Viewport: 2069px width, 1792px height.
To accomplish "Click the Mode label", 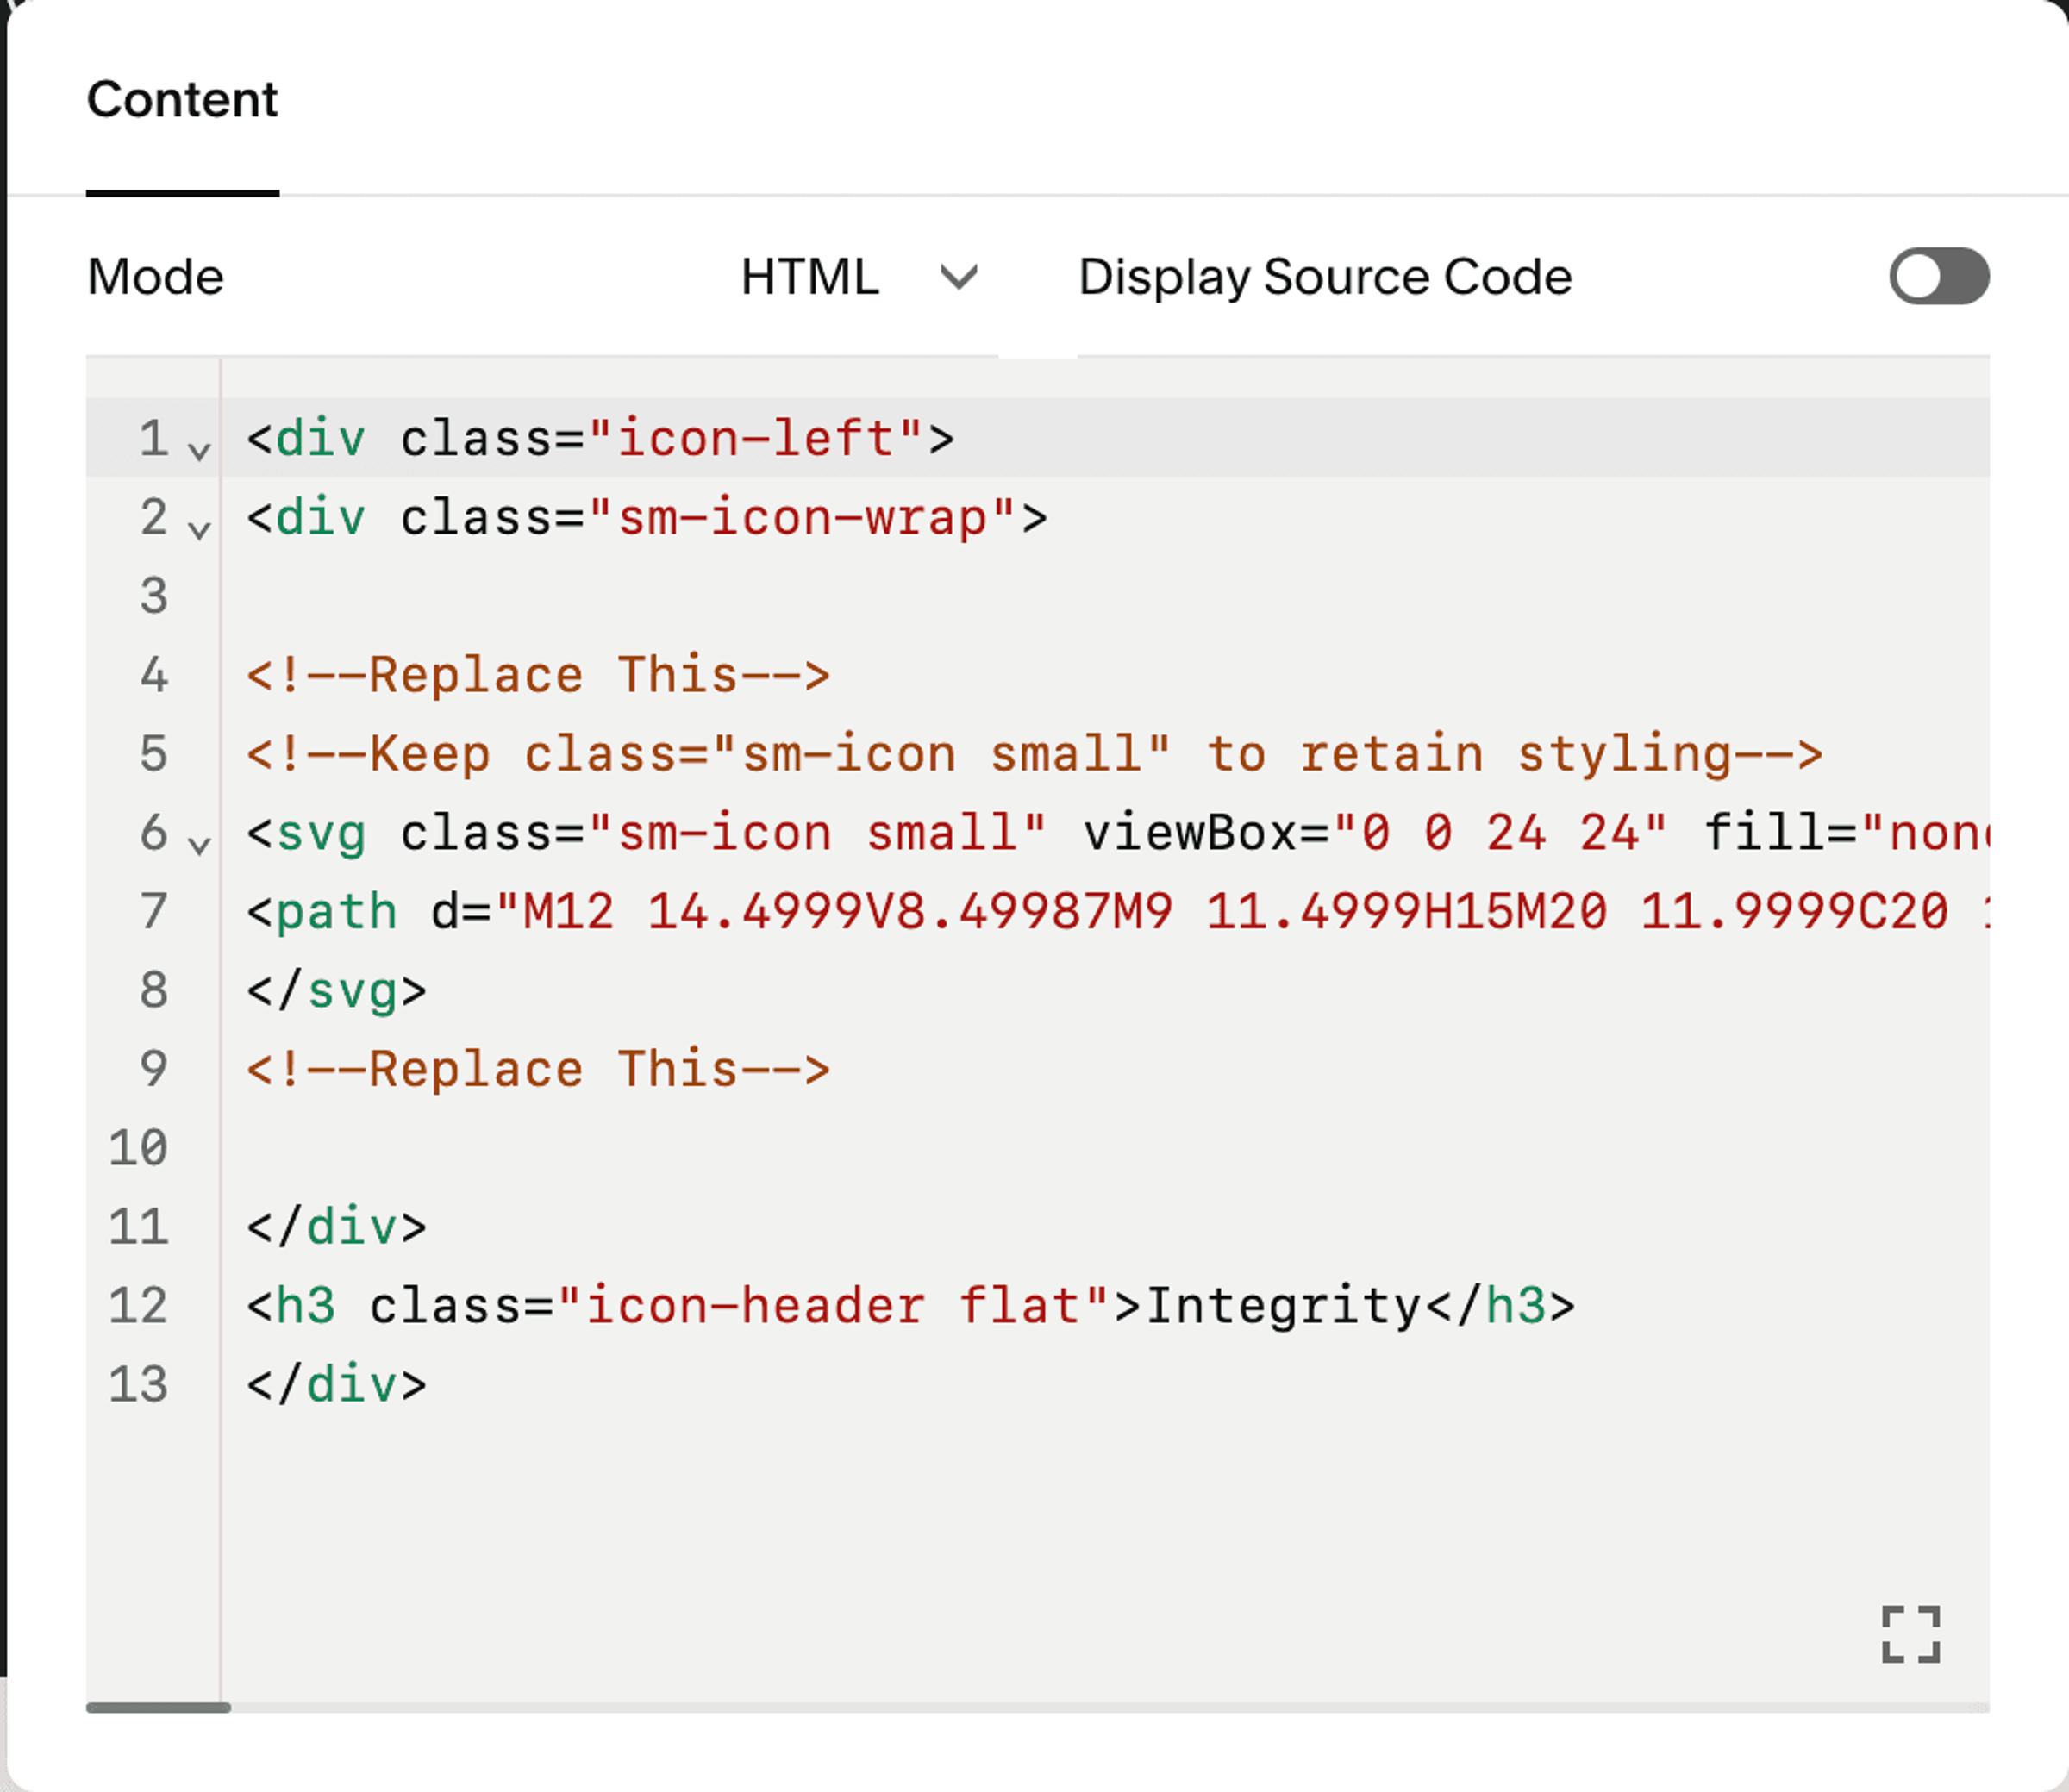I will coord(156,277).
